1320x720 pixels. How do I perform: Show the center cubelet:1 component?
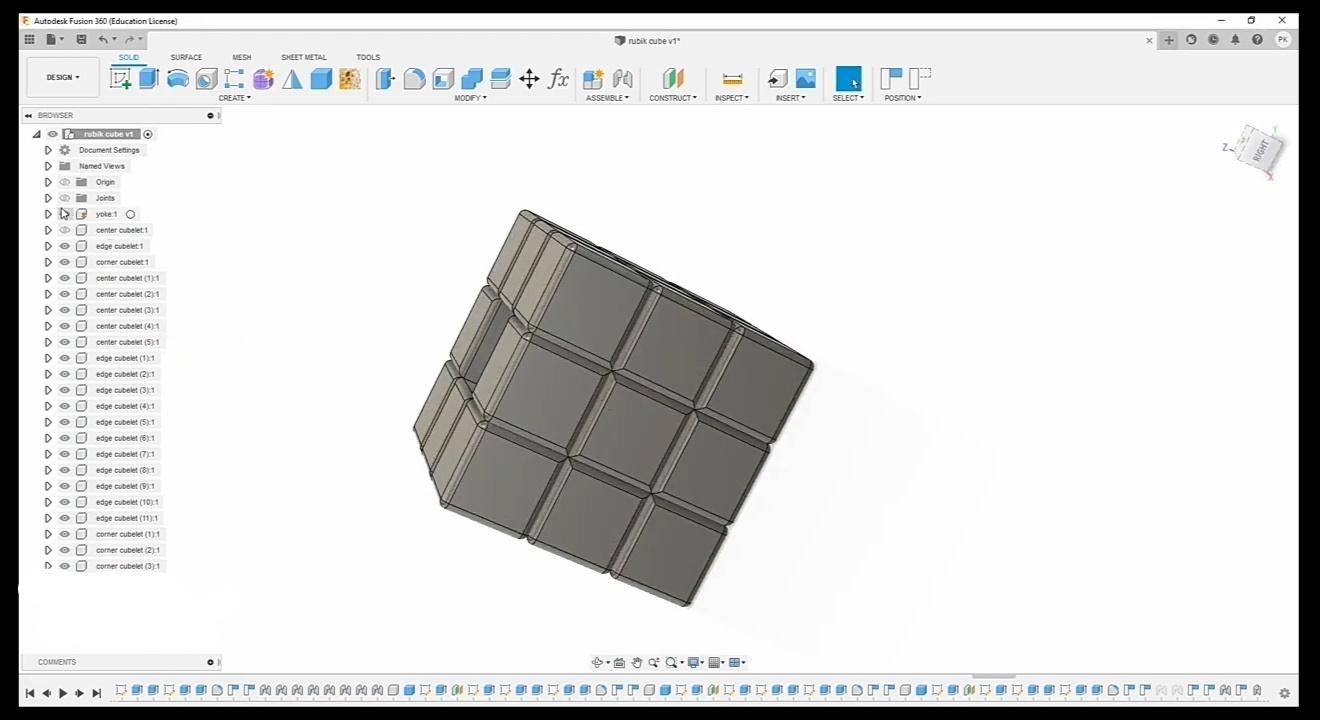64,229
